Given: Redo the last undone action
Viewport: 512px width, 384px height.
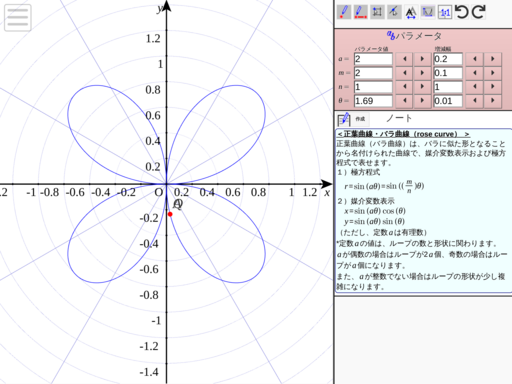Looking at the screenshot, I should pyautogui.click(x=479, y=12).
